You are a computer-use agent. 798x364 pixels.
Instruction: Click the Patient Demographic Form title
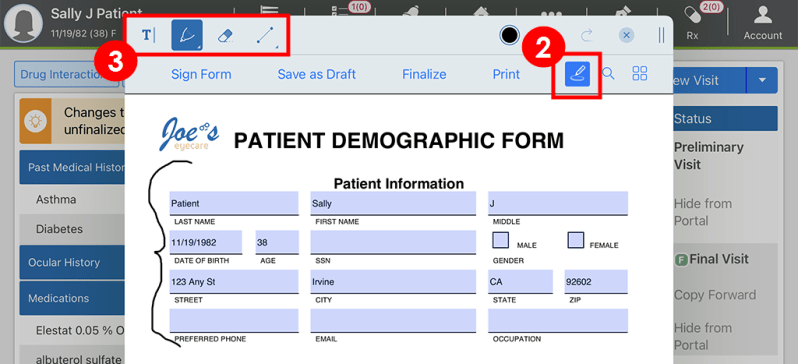click(x=398, y=141)
